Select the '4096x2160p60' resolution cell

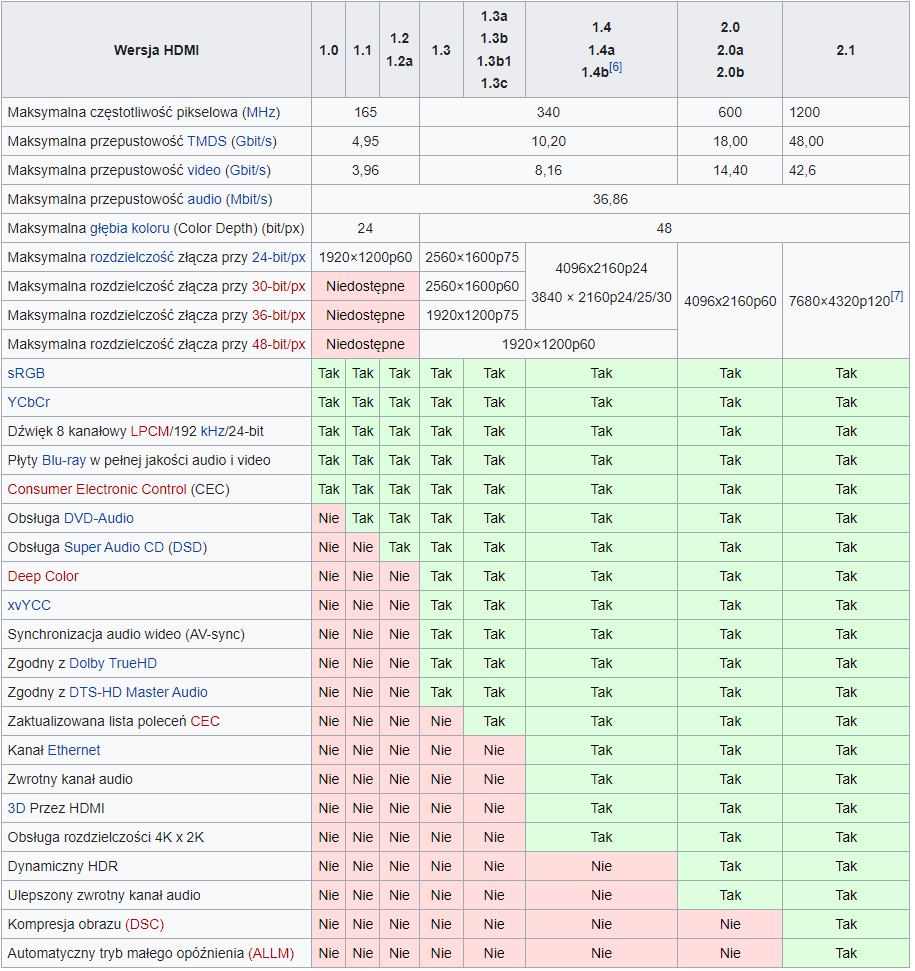pyautogui.click(x=730, y=302)
